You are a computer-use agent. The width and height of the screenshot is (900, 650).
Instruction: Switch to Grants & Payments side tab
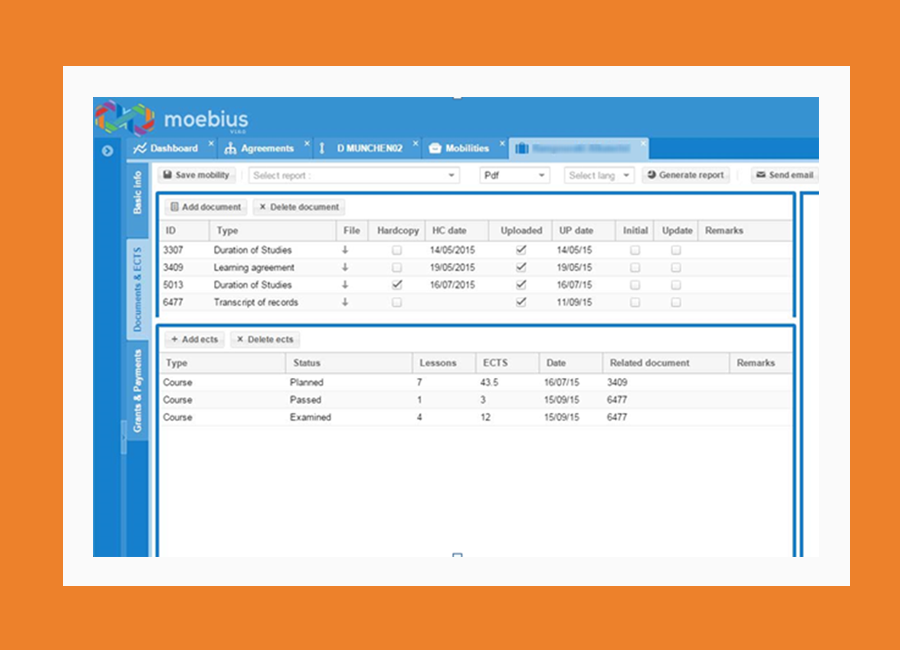tap(137, 391)
